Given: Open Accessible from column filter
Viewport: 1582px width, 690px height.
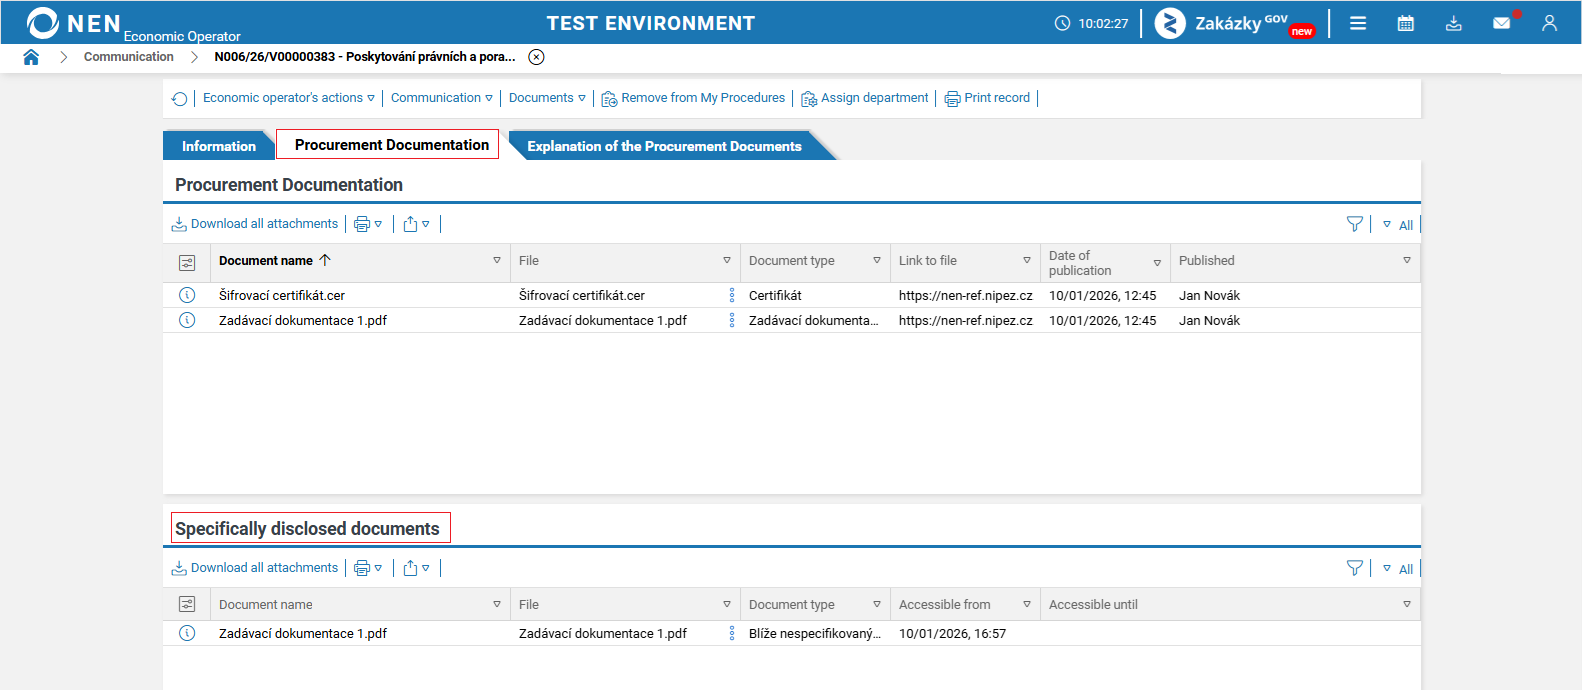Looking at the screenshot, I should 1027,604.
